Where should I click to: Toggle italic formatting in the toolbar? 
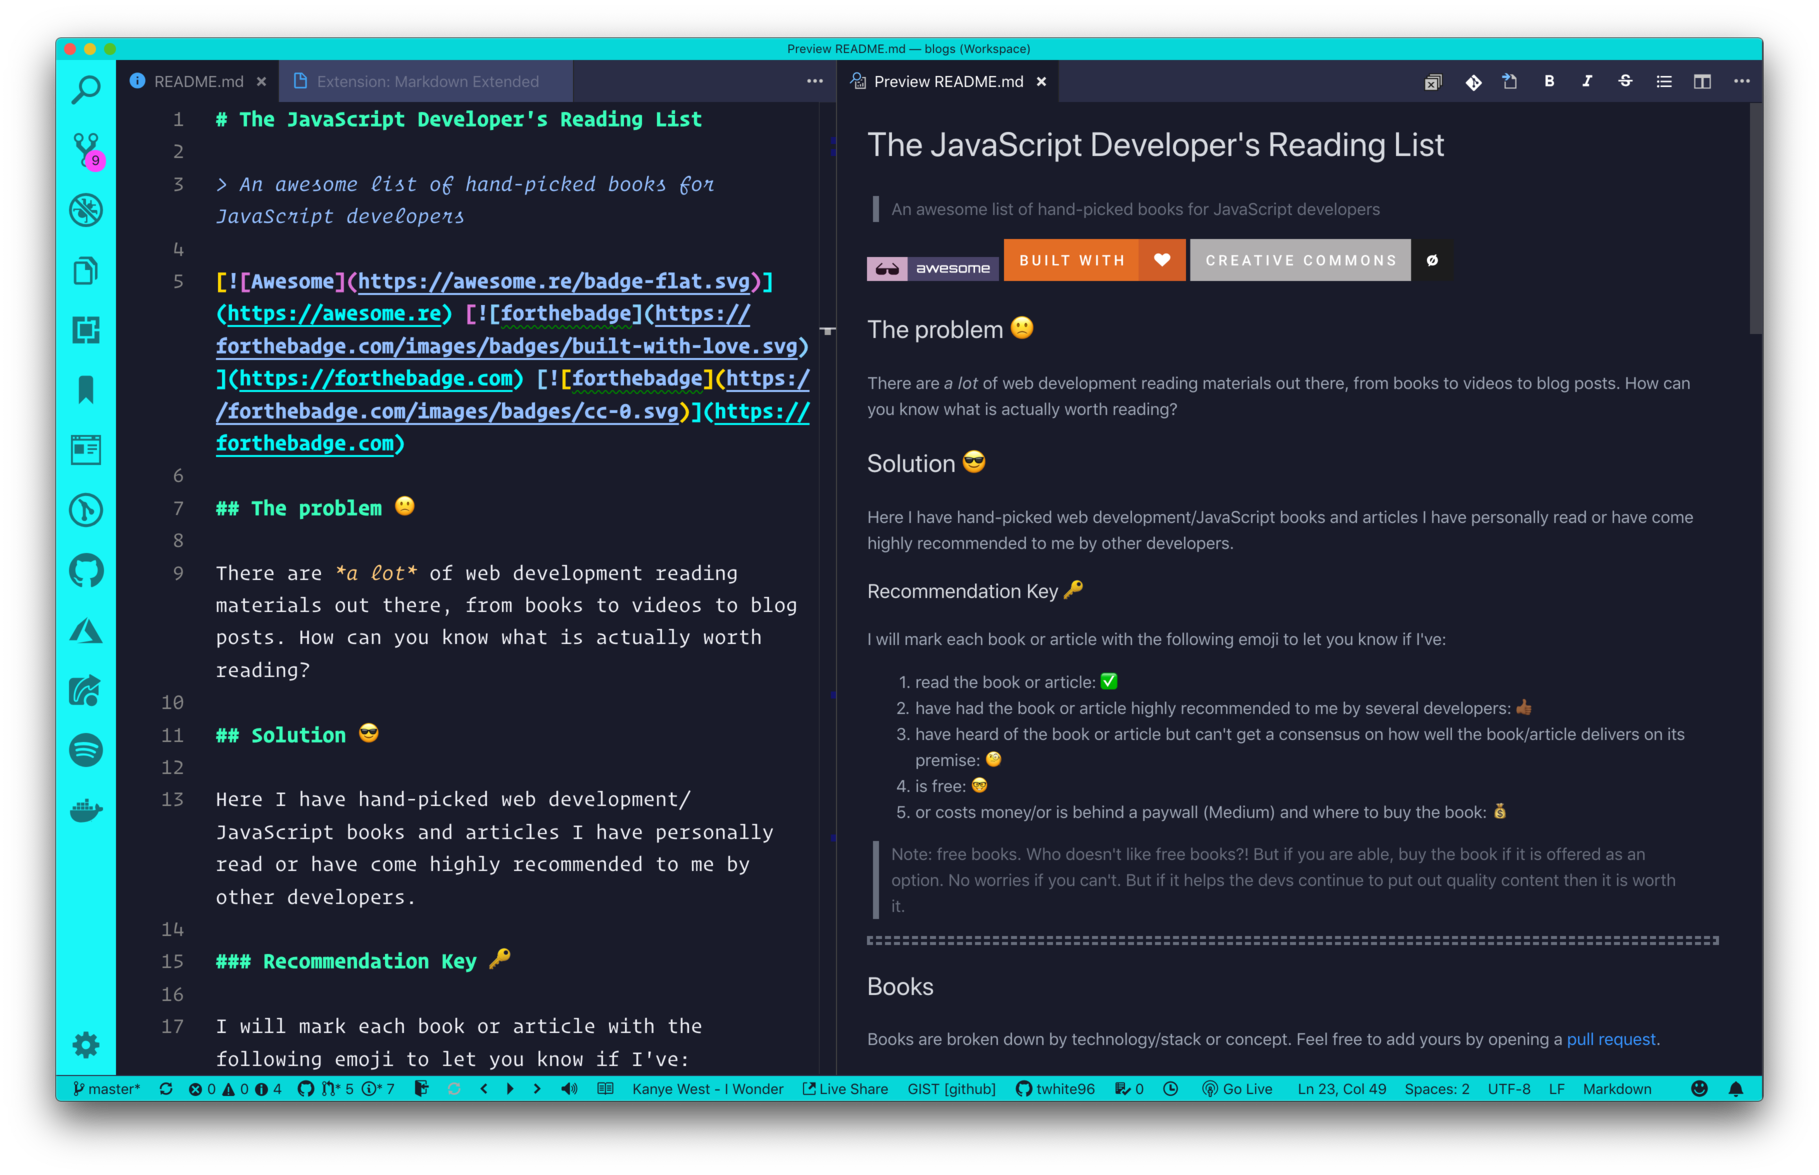coord(1587,82)
